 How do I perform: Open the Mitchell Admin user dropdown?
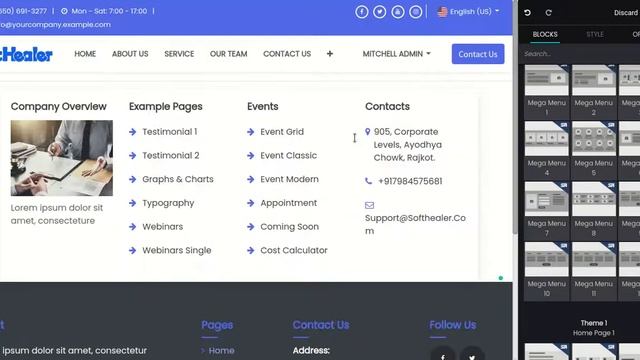pyautogui.click(x=396, y=54)
